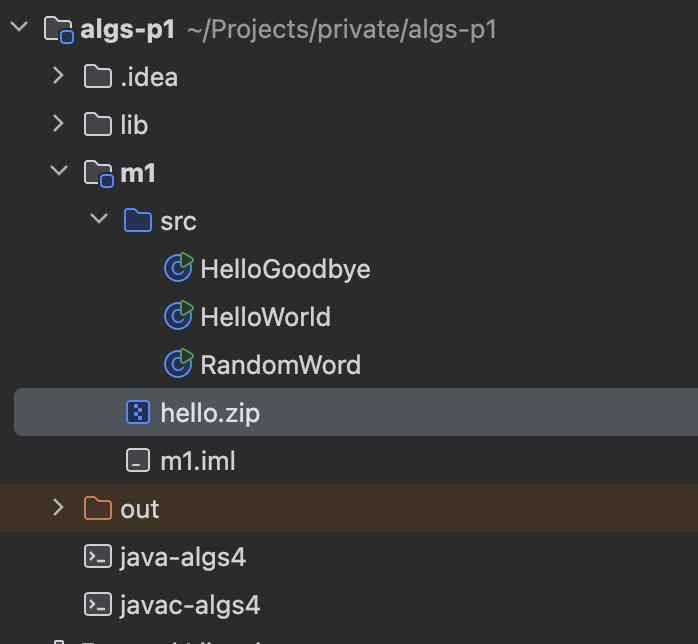Click the javac-algs4 shell script icon
This screenshot has height=644, width=698.
coord(98,604)
